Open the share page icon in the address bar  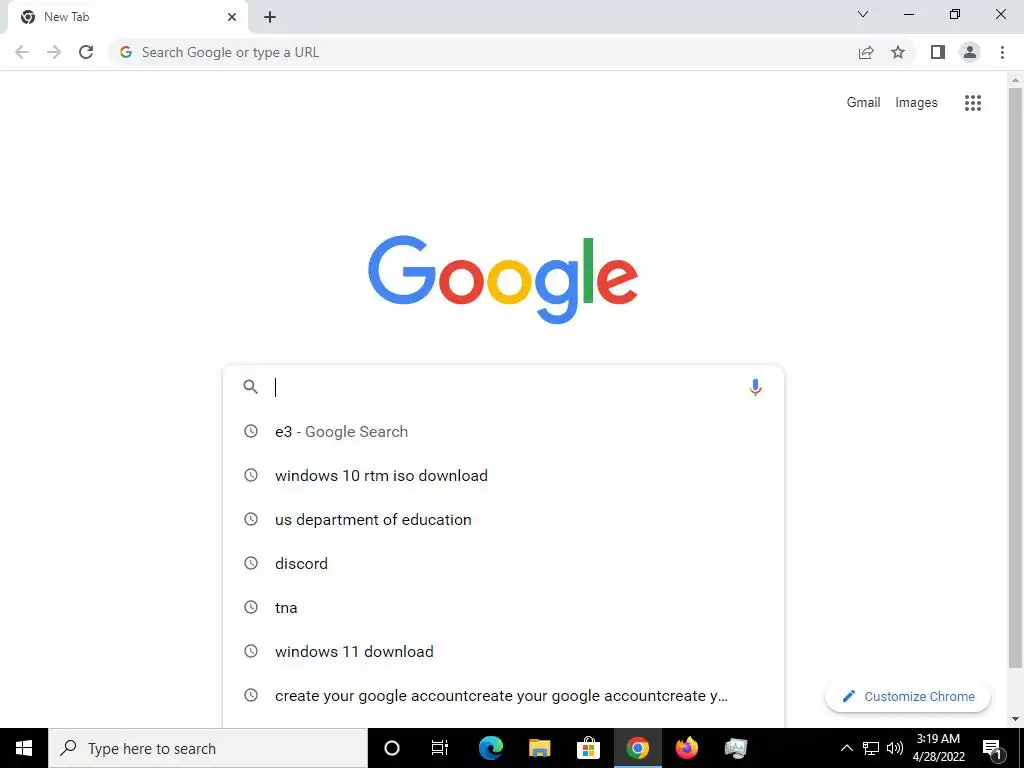(866, 52)
